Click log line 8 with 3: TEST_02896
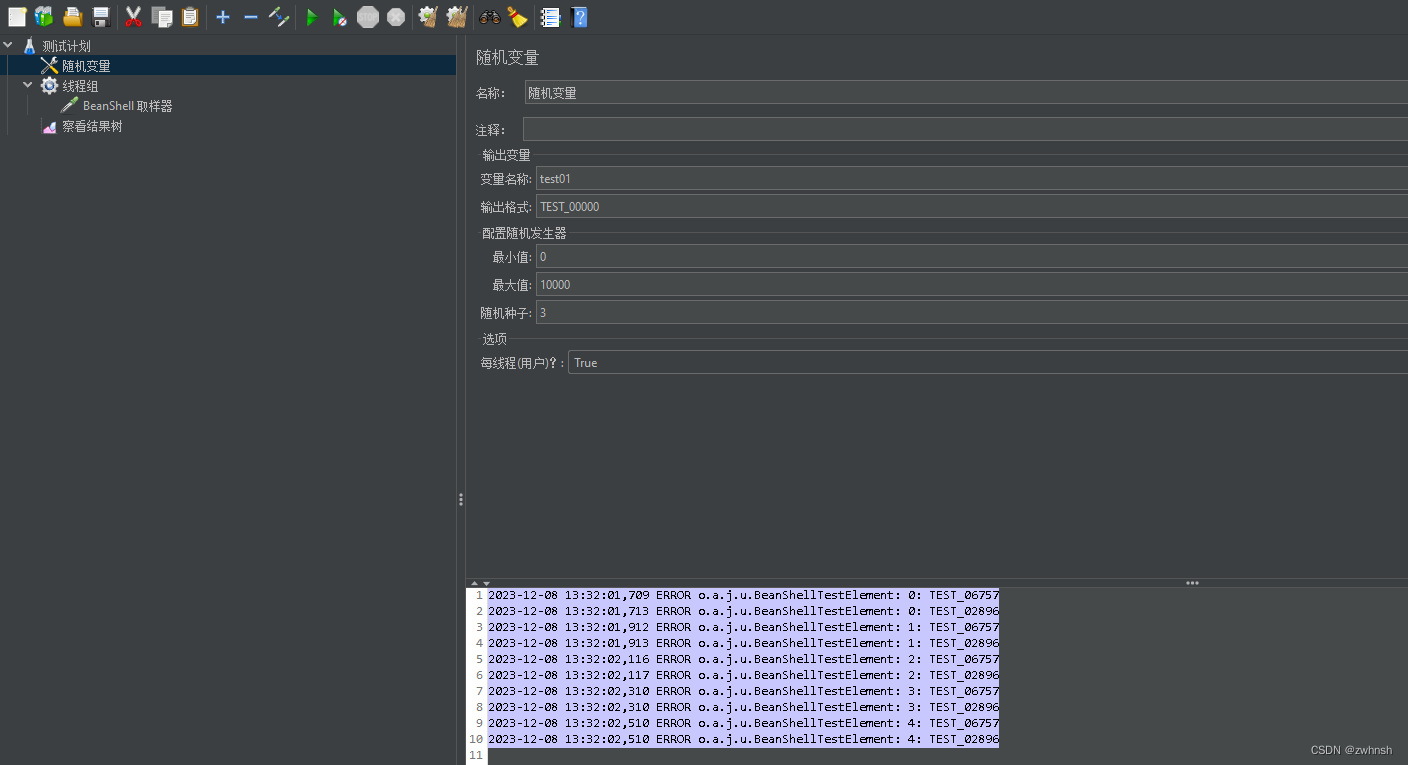 point(743,707)
